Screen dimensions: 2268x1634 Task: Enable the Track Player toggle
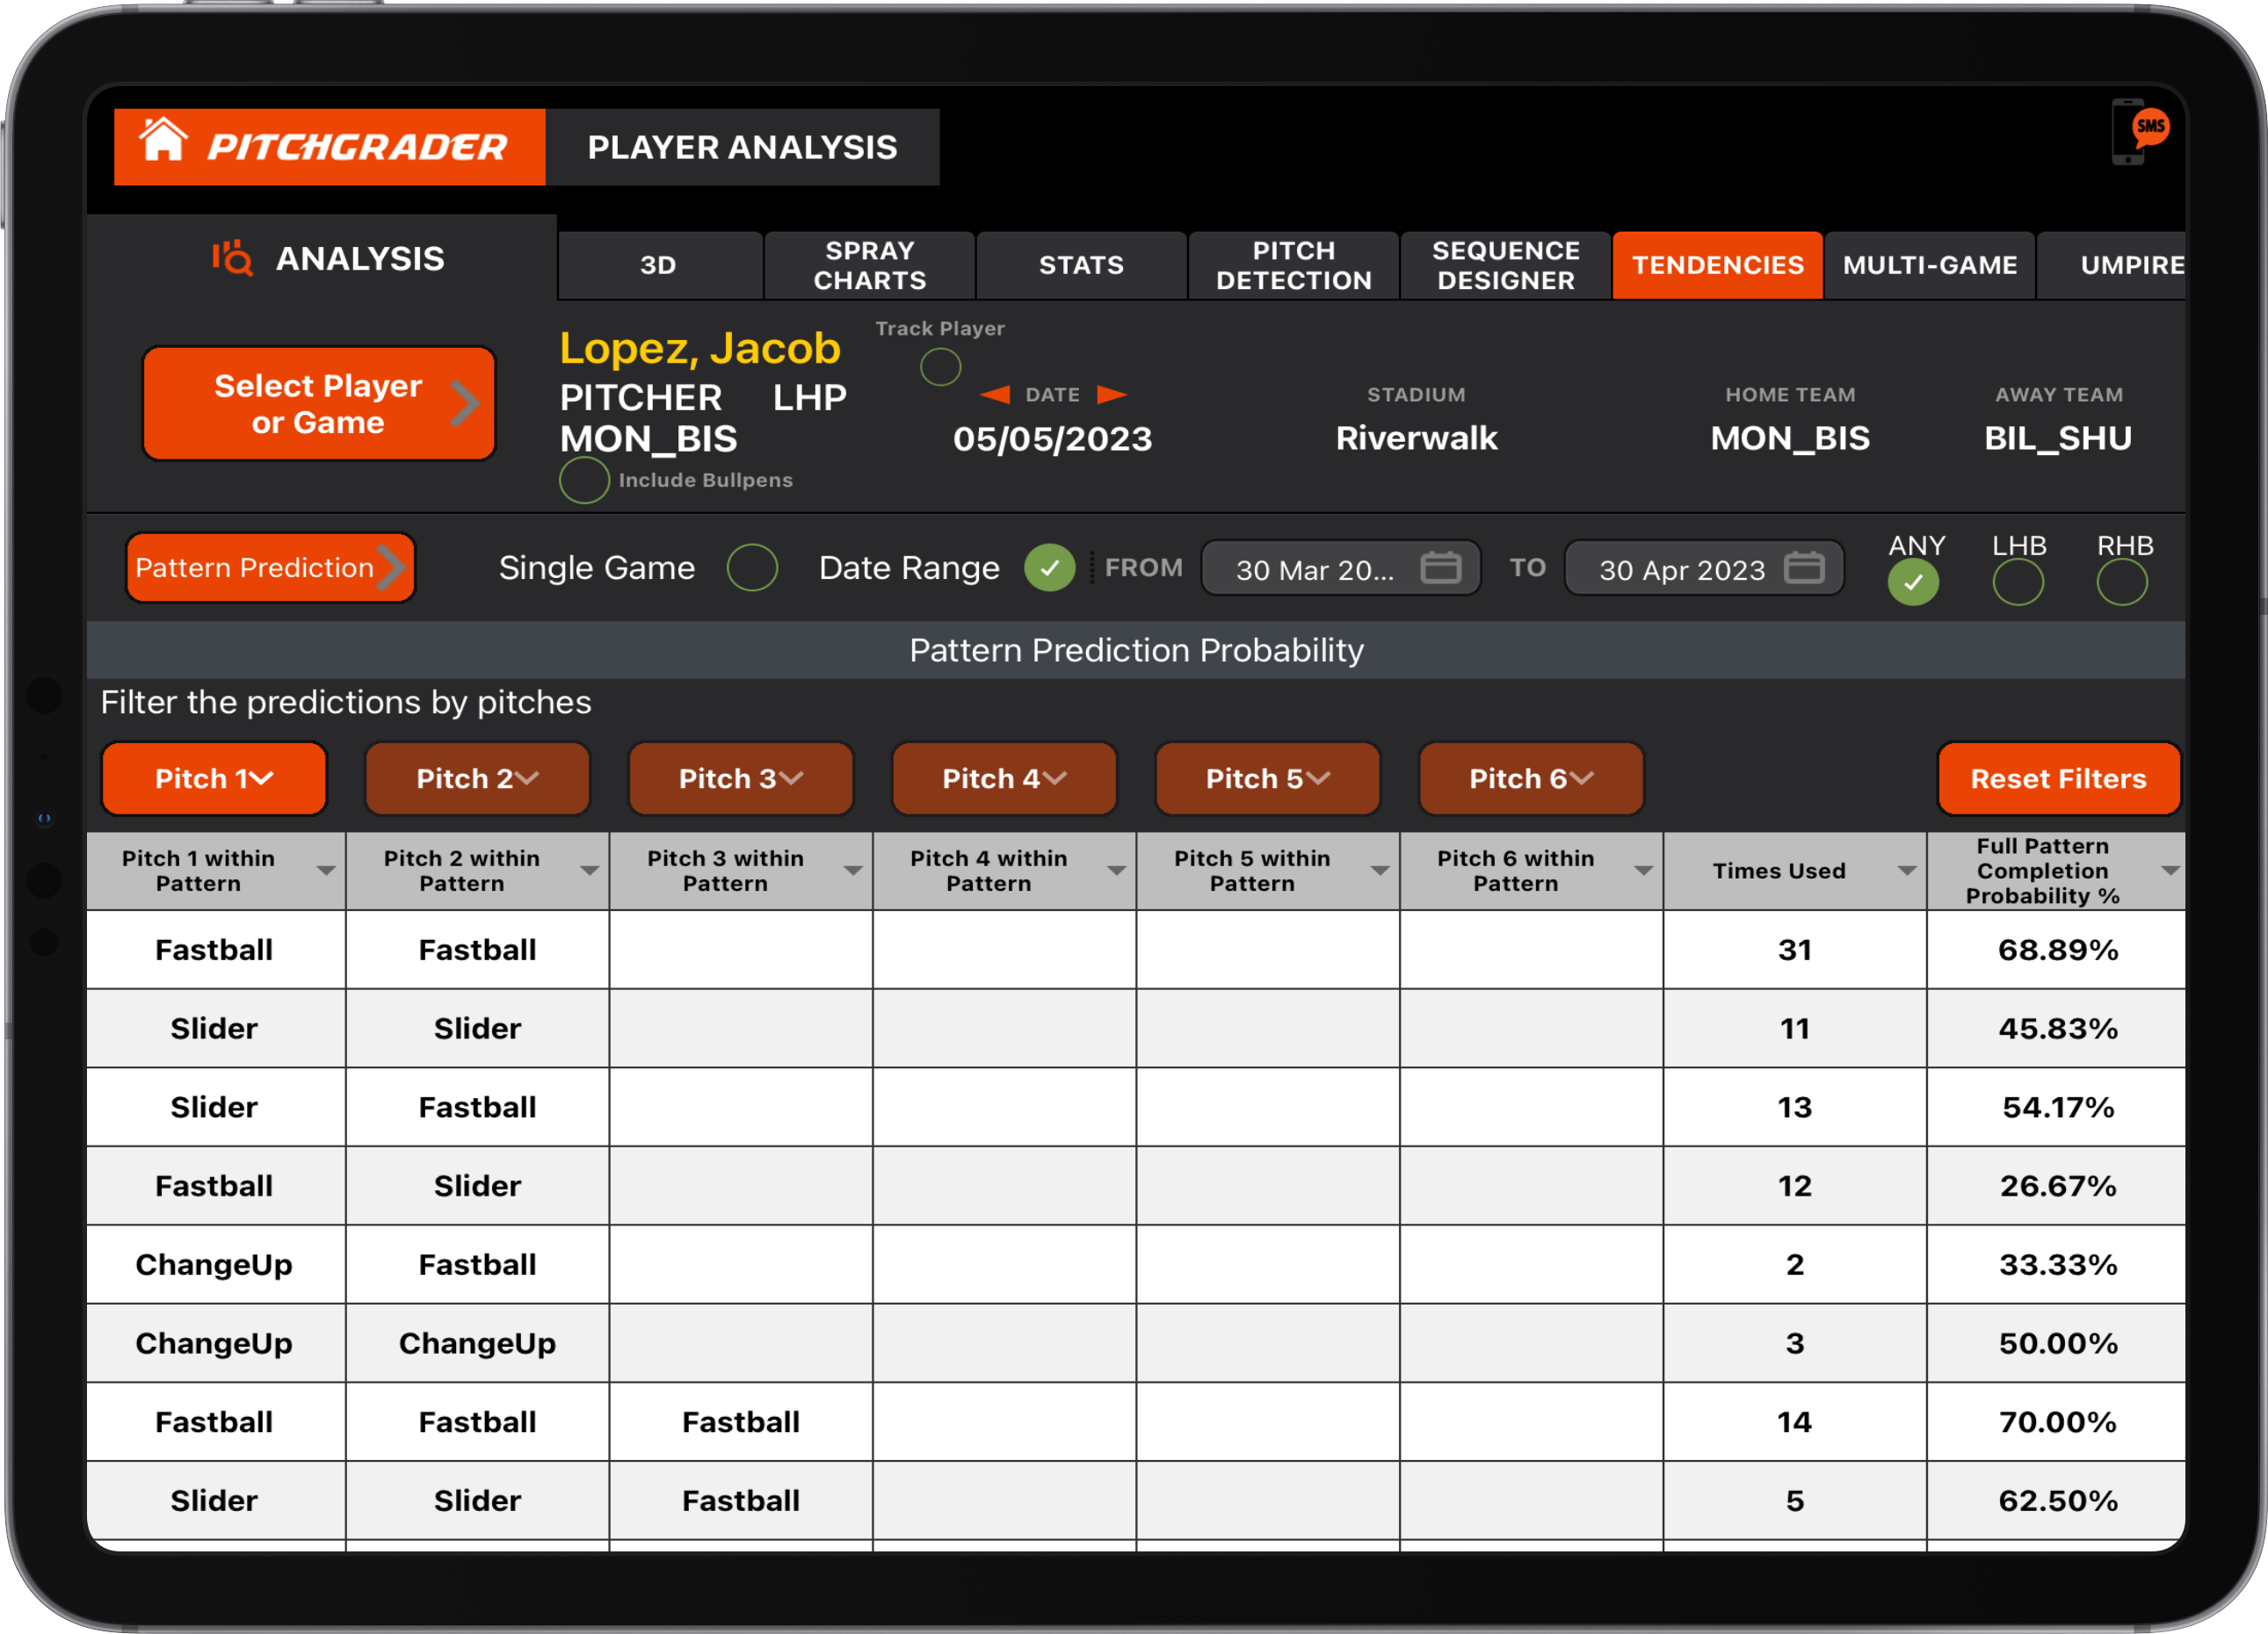coord(940,367)
